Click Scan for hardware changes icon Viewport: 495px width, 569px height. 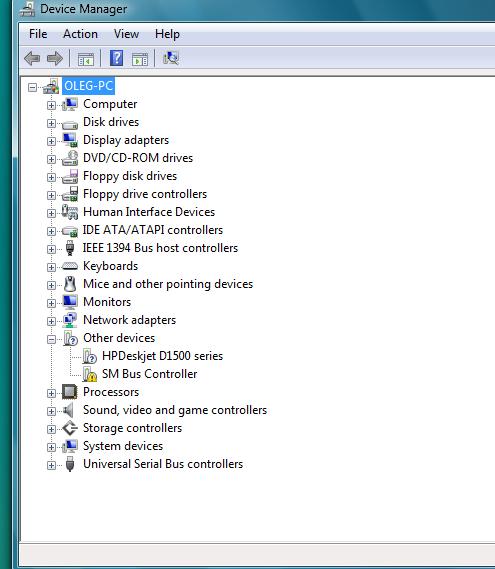pos(171,58)
